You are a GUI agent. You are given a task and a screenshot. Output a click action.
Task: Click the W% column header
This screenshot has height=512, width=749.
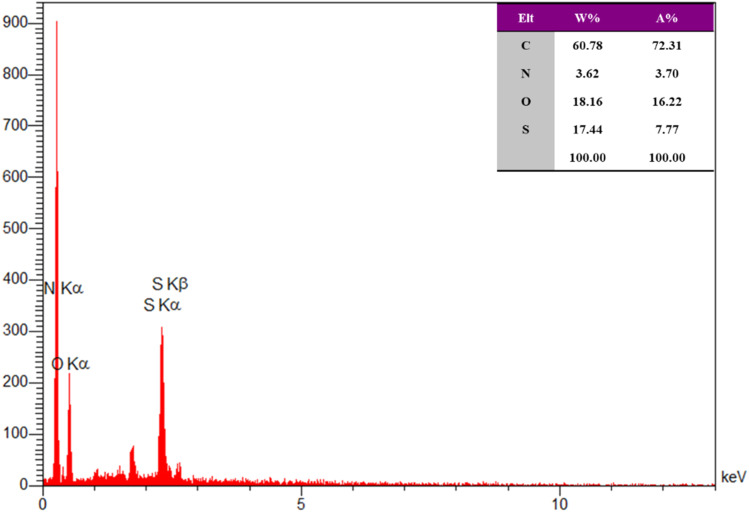coord(587,18)
